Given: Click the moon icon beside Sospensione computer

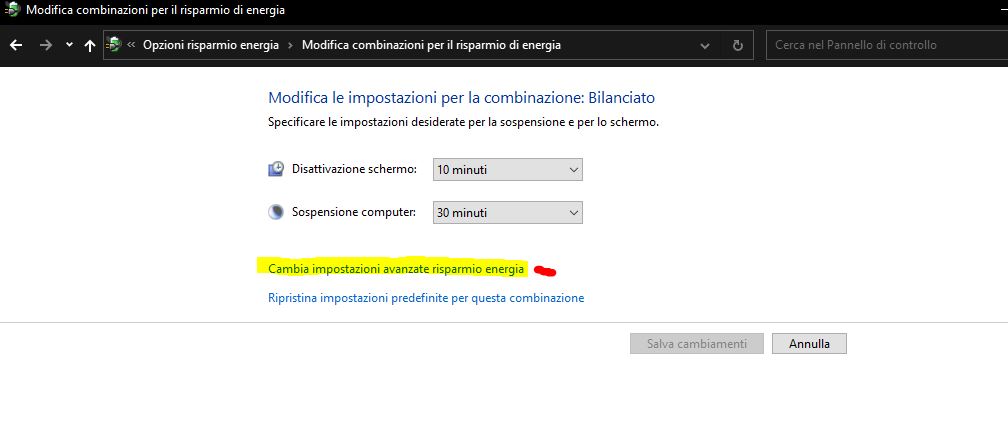Looking at the screenshot, I should tap(277, 212).
